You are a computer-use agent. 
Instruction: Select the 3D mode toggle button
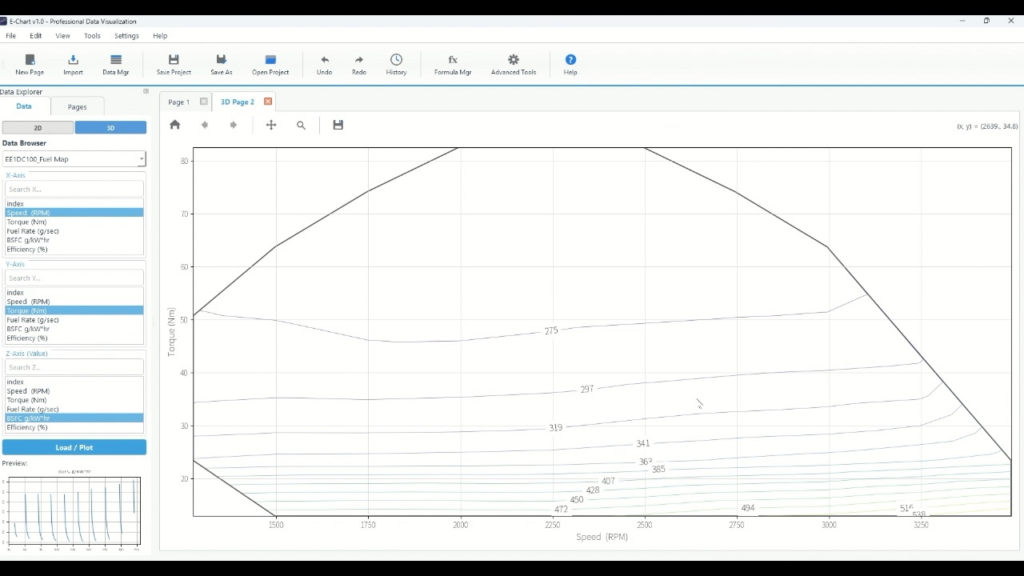tap(110, 128)
